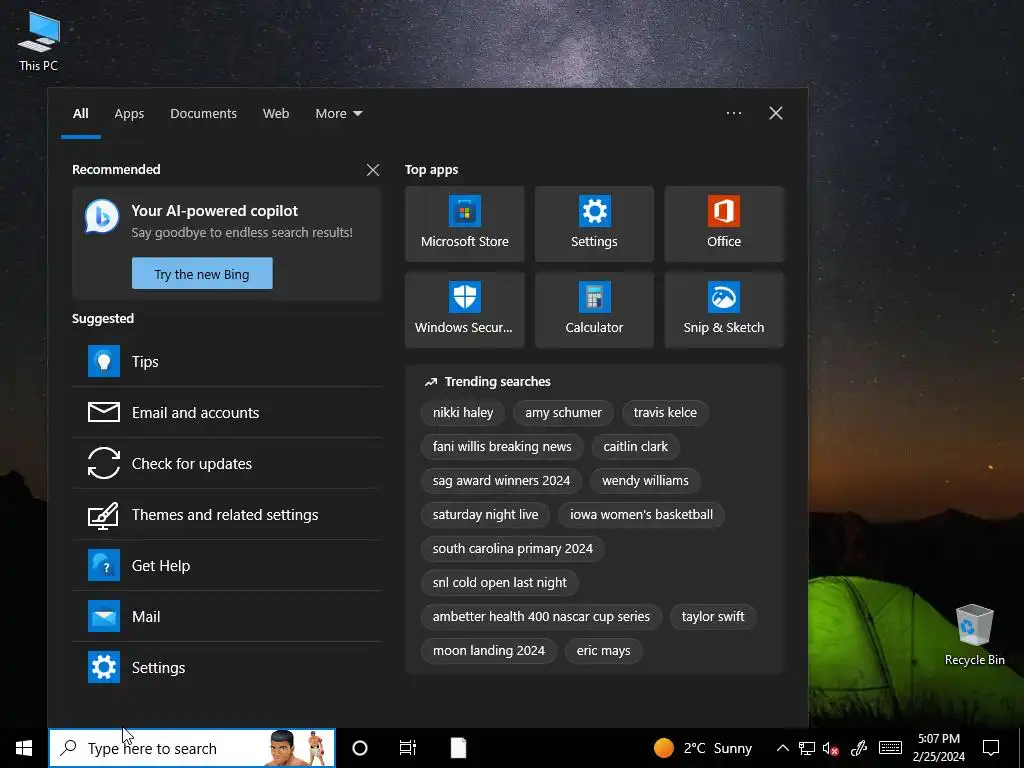Open Windows Security tile
The image size is (1024, 768).
point(464,310)
